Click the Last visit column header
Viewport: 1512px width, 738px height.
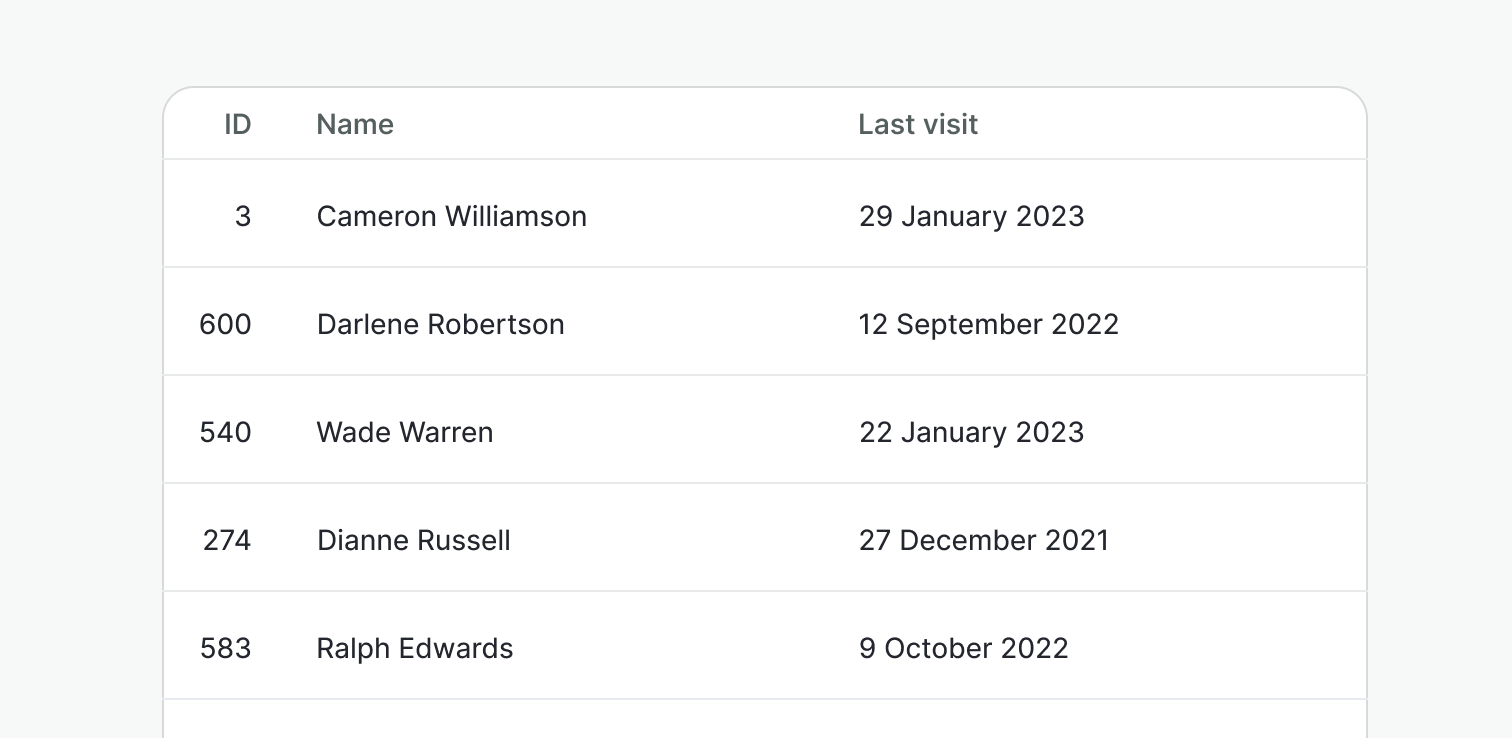[x=918, y=124]
